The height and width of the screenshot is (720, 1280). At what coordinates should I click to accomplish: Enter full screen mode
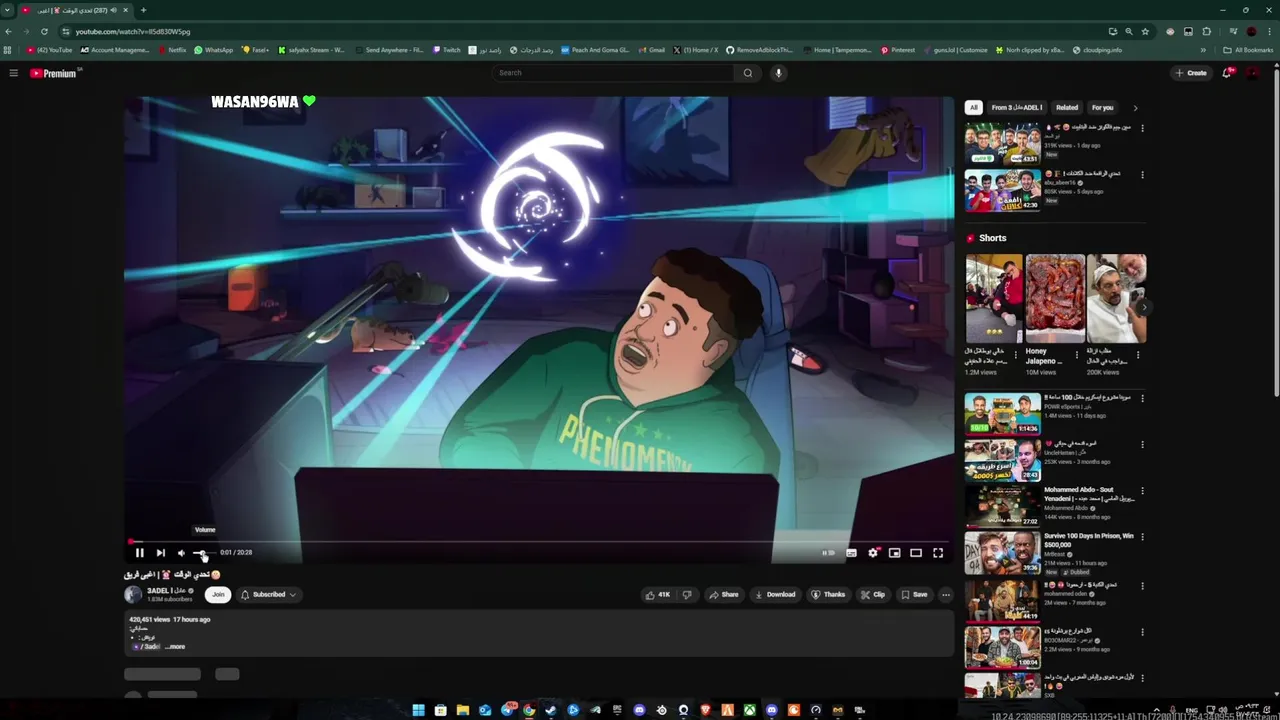(x=938, y=552)
